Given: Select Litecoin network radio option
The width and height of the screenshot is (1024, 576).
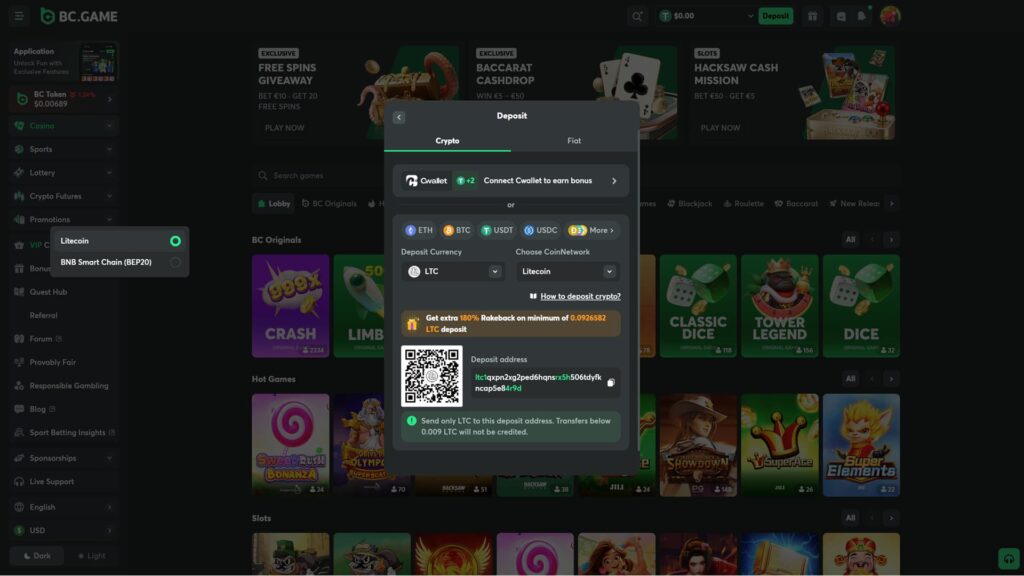Looking at the screenshot, I should click(x=175, y=241).
